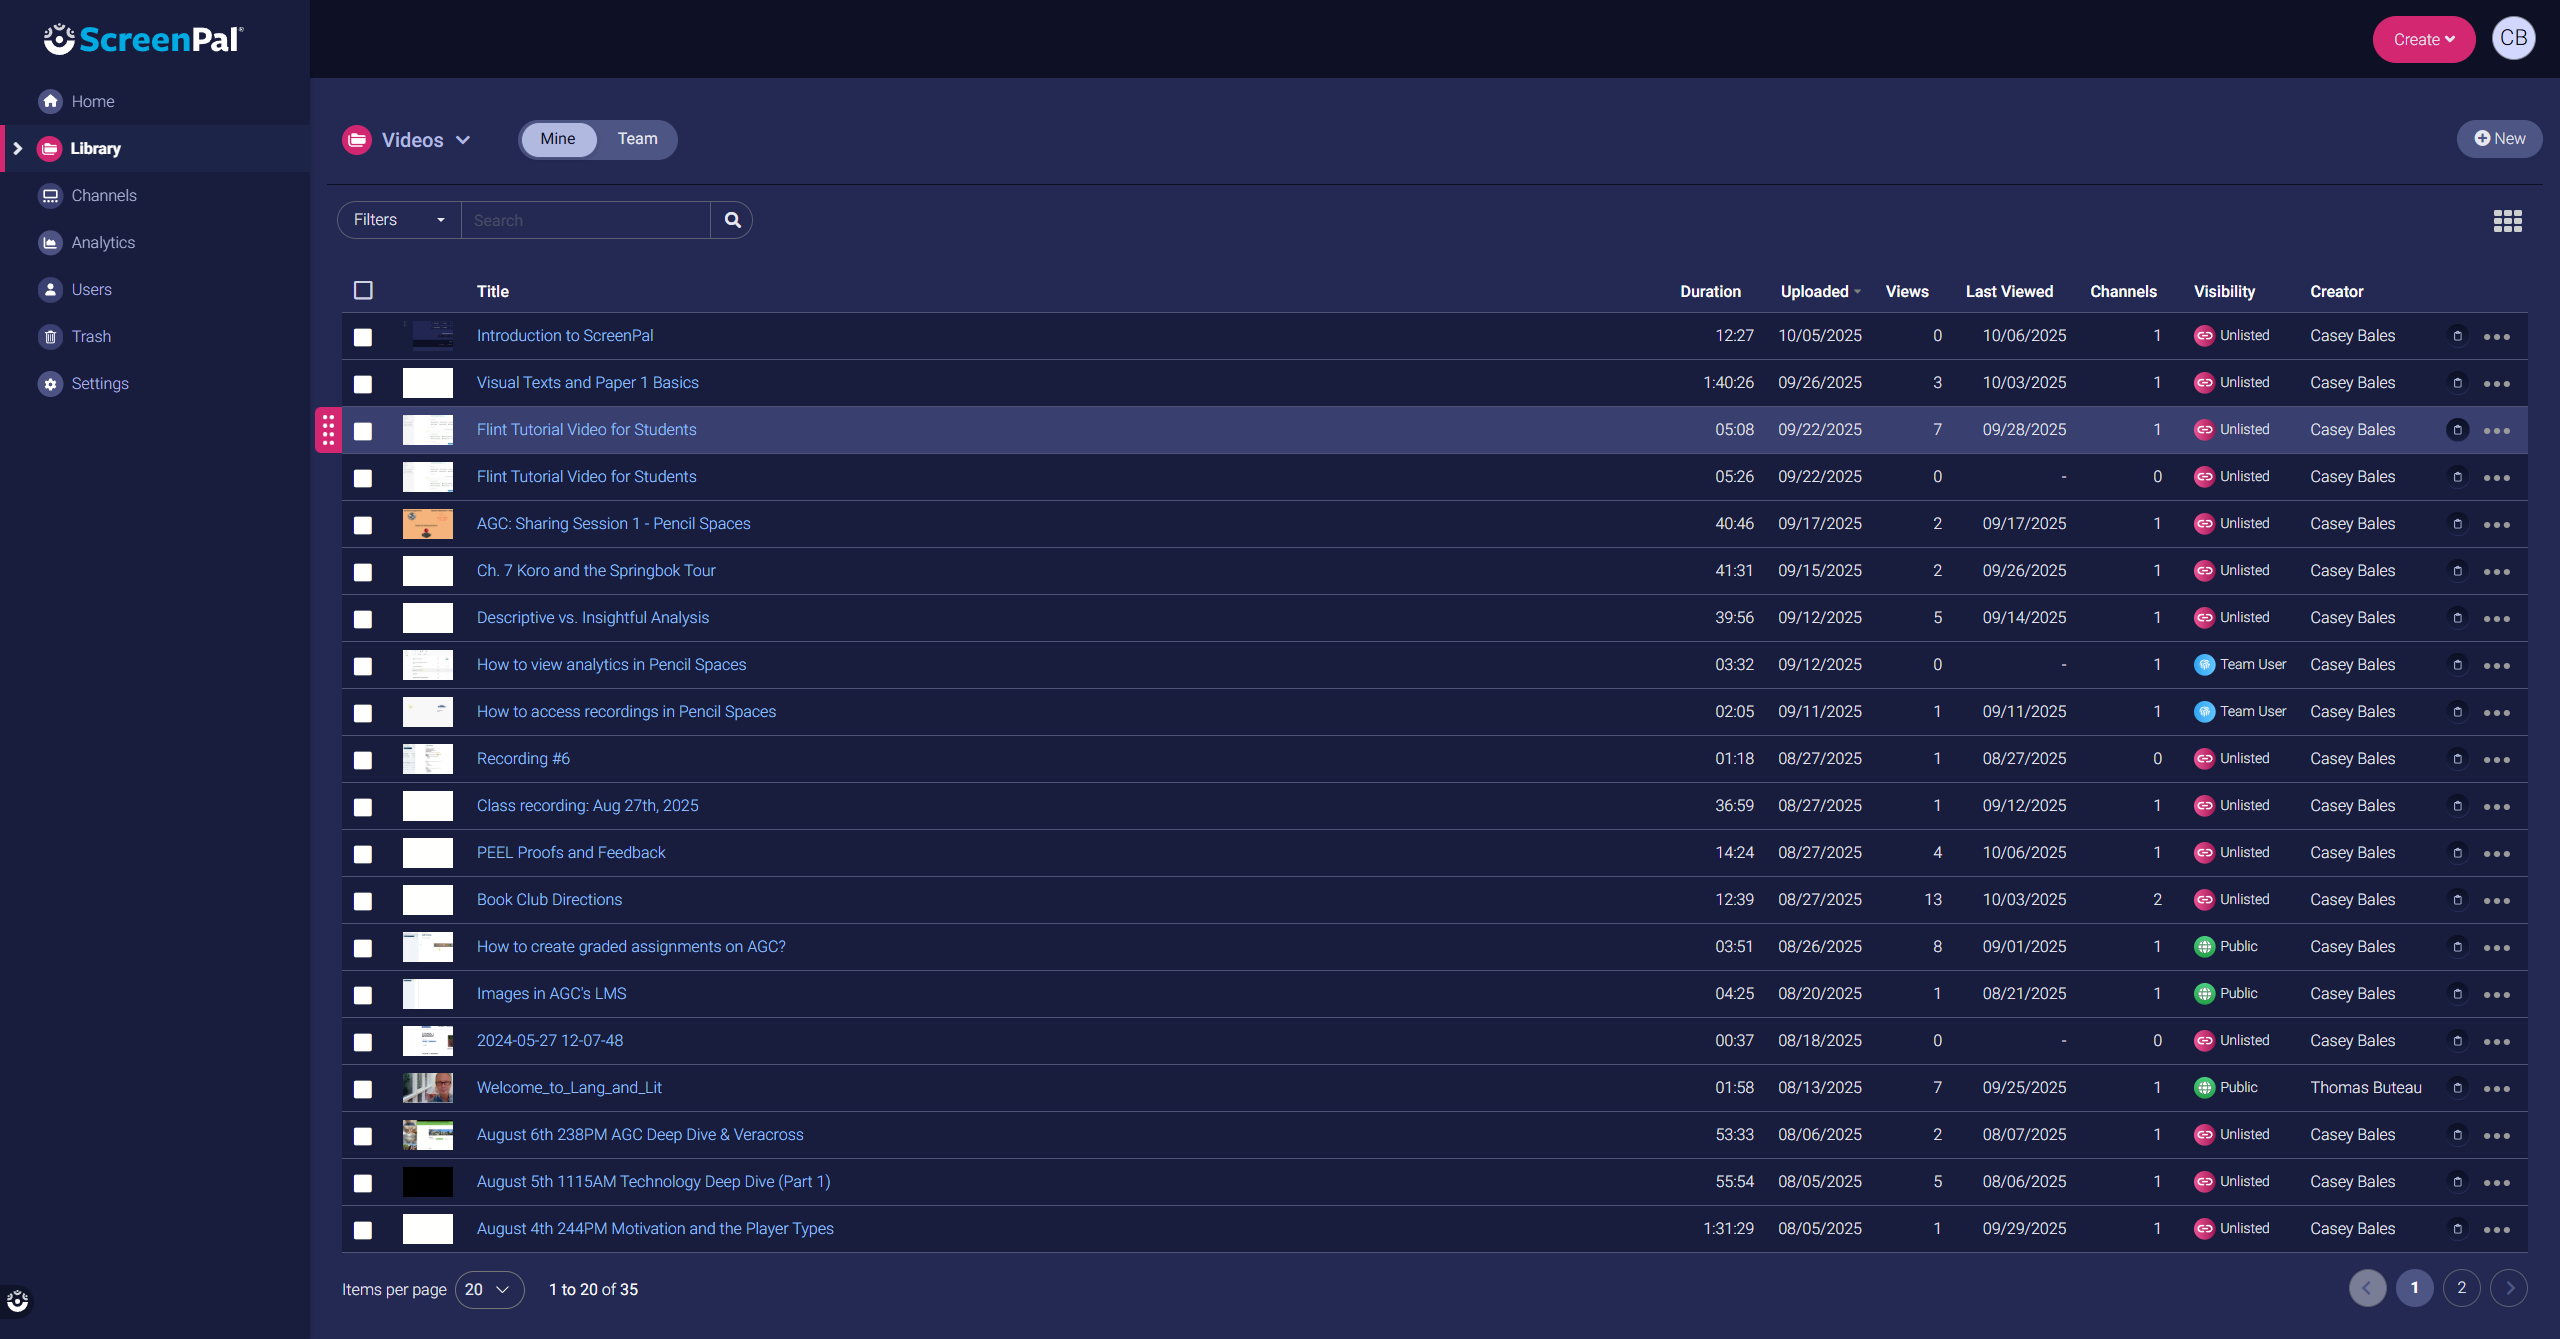The height and width of the screenshot is (1339, 2560).
Task: Switch to the Team tab
Action: [637, 139]
